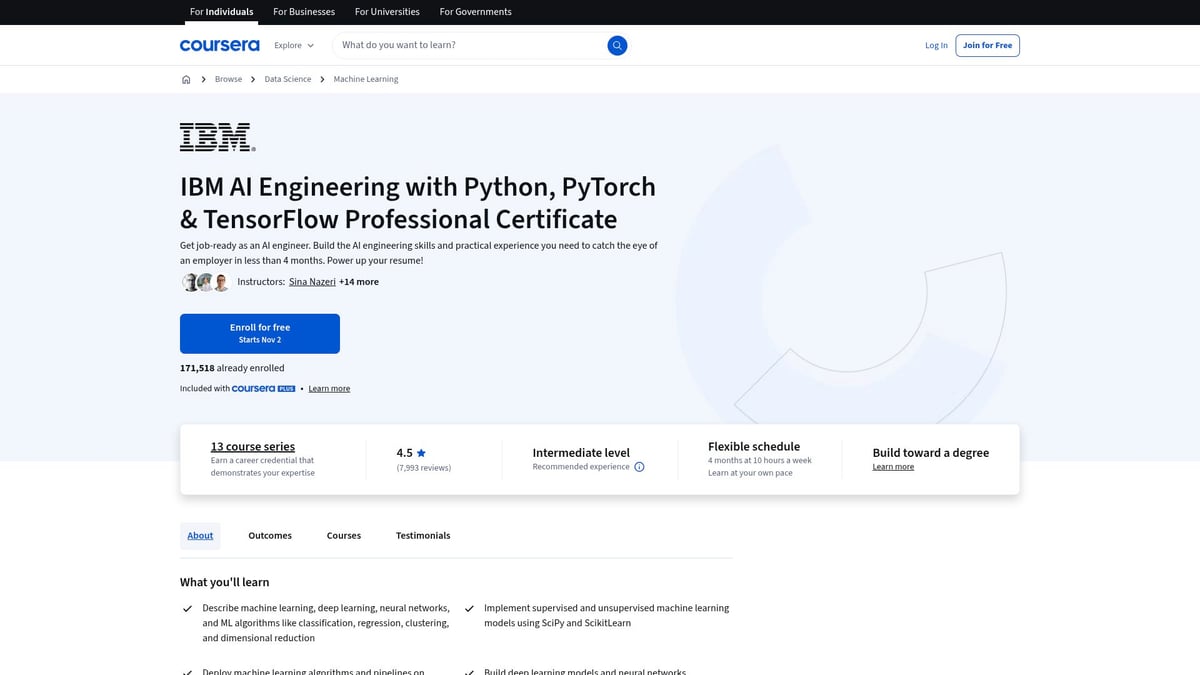Click the certificate title heading

point(418,203)
